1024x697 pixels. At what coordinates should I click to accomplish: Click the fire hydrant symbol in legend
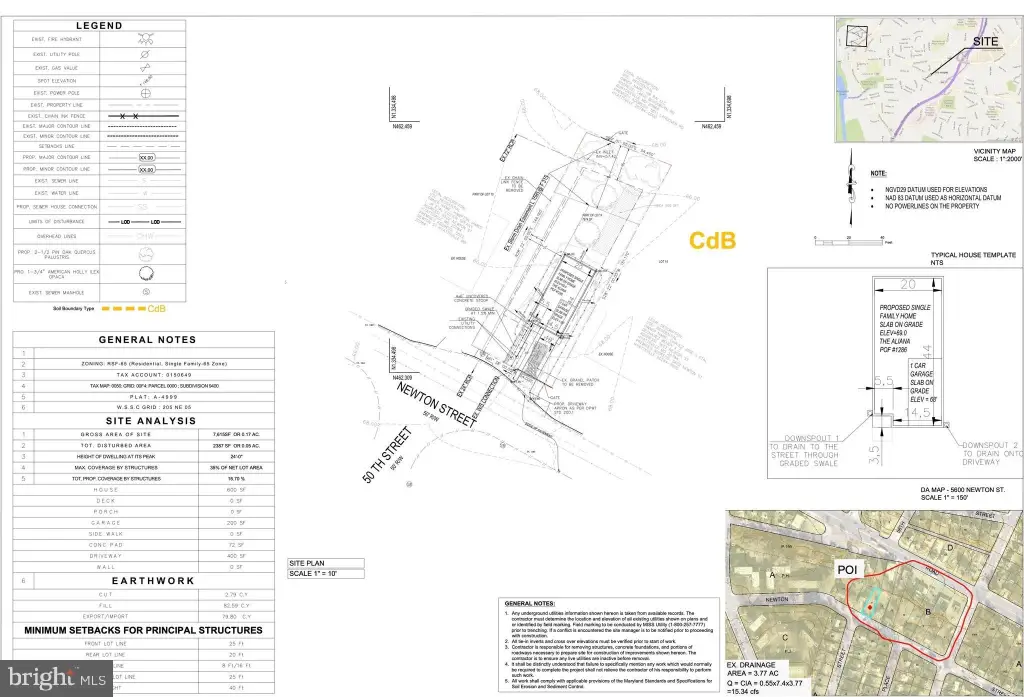point(146,41)
